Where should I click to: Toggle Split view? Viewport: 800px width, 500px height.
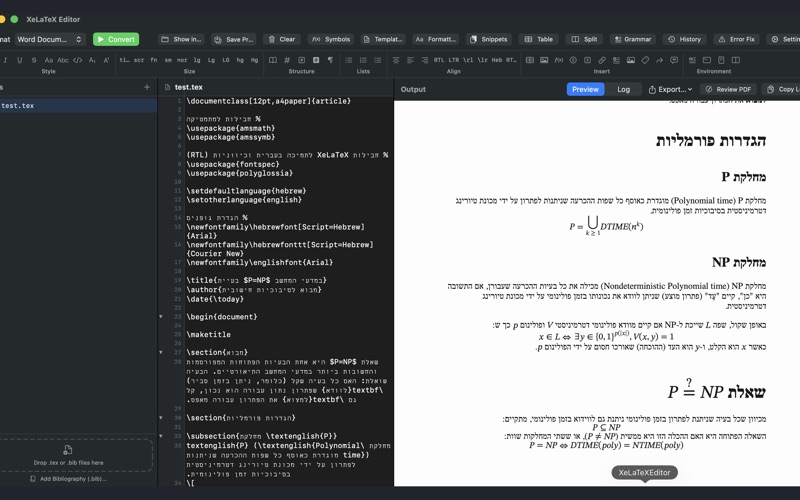[584, 39]
